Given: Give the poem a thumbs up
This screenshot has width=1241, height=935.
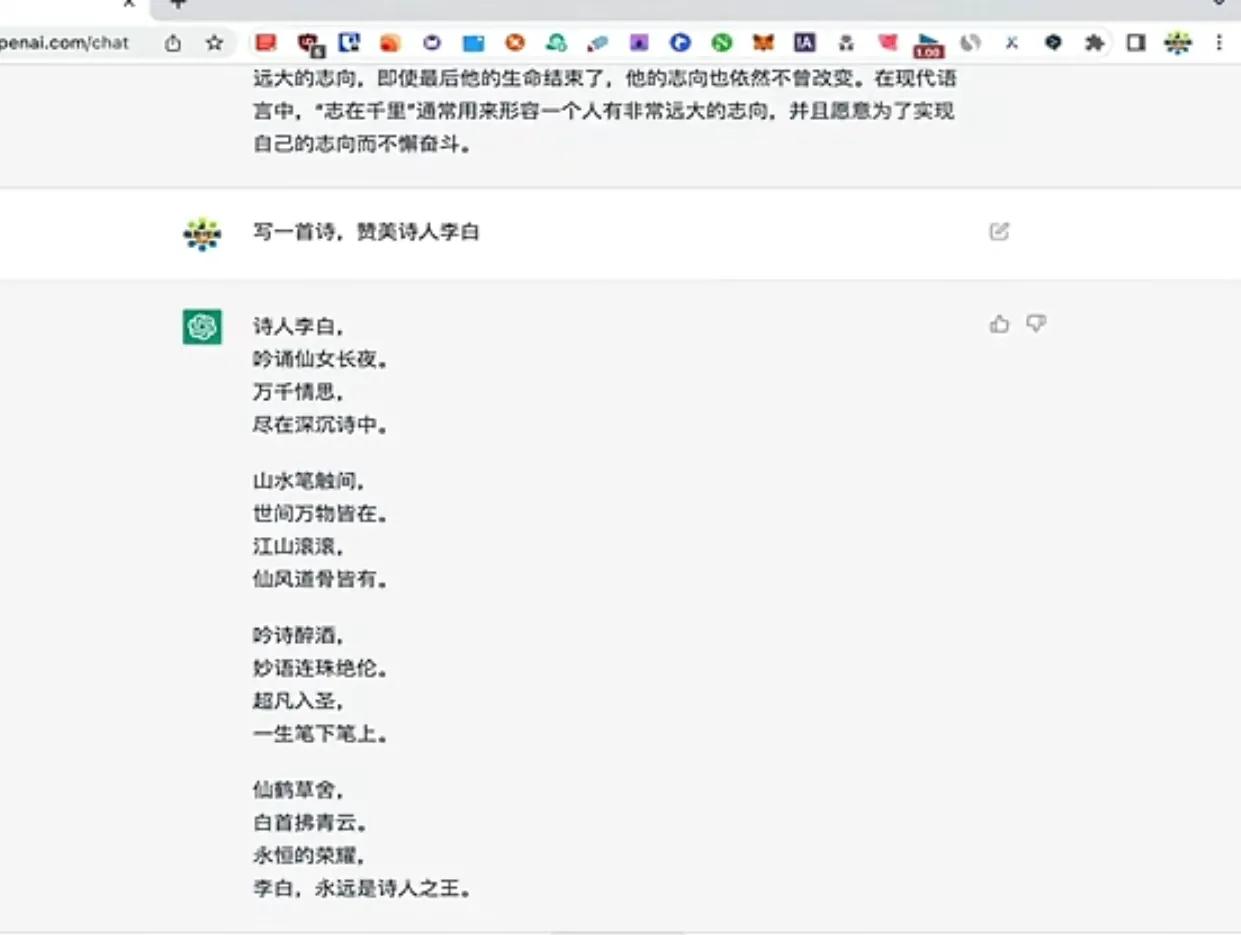Looking at the screenshot, I should pyautogui.click(x=998, y=323).
